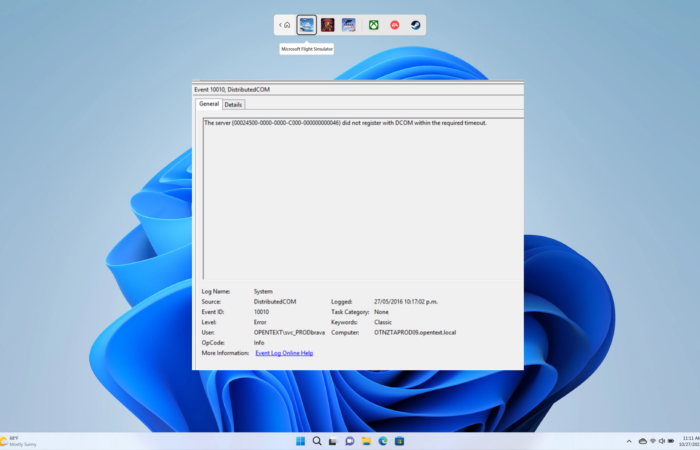Click the volume speaker tray icon
Screen dimensions: 700x450
coord(662,441)
